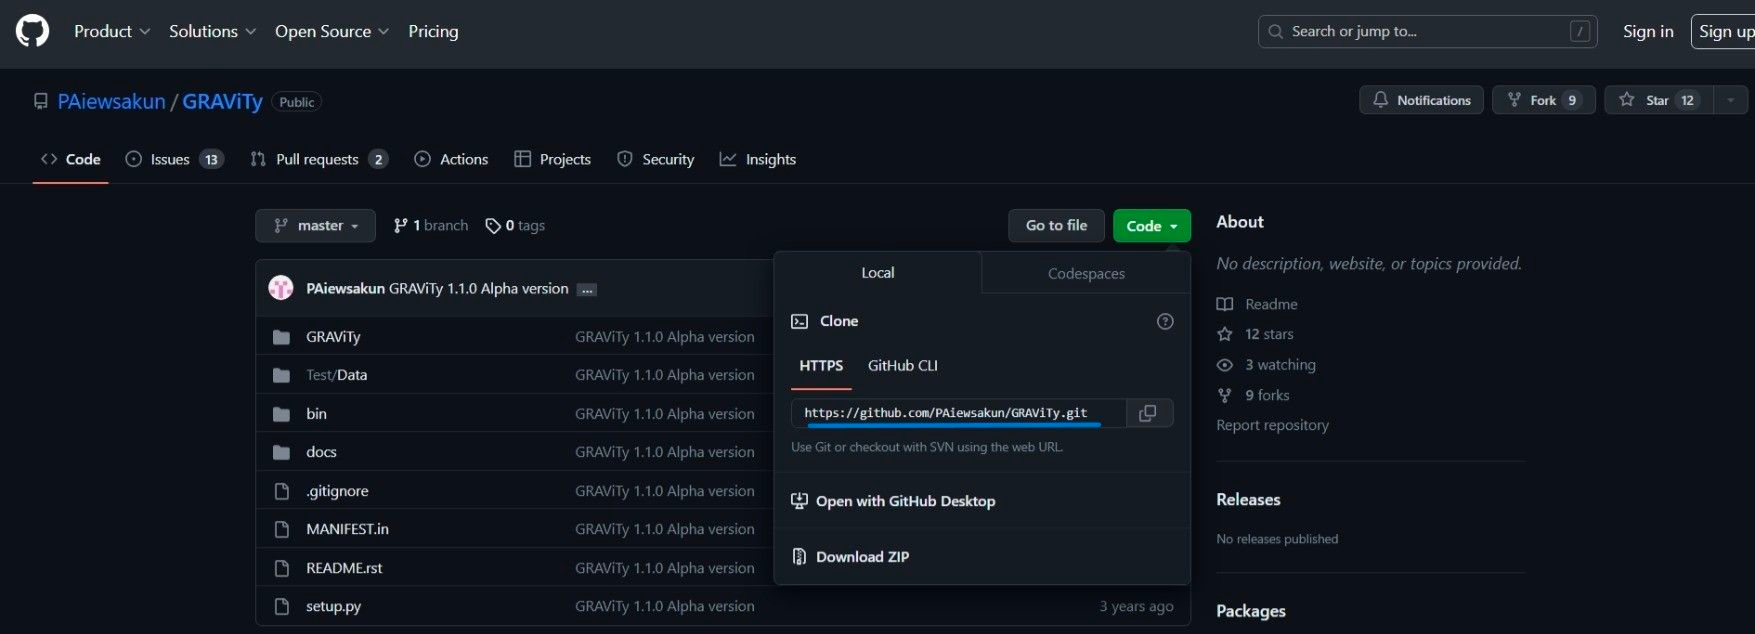Click the Go to file button
1755x634 pixels.
click(1056, 226)
